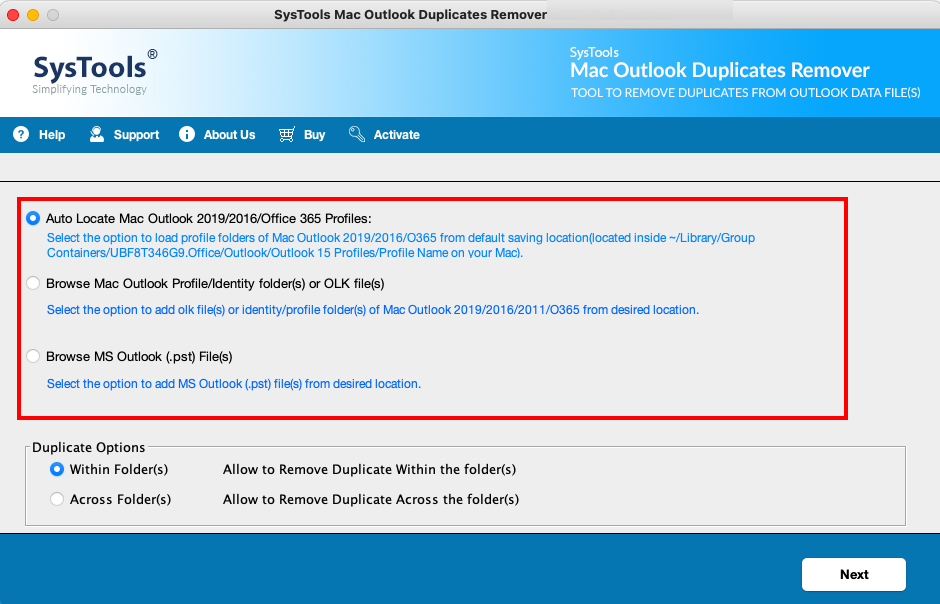Click the Help question mark icon
The image size is (940, 604).
click(x=21, y=134)
